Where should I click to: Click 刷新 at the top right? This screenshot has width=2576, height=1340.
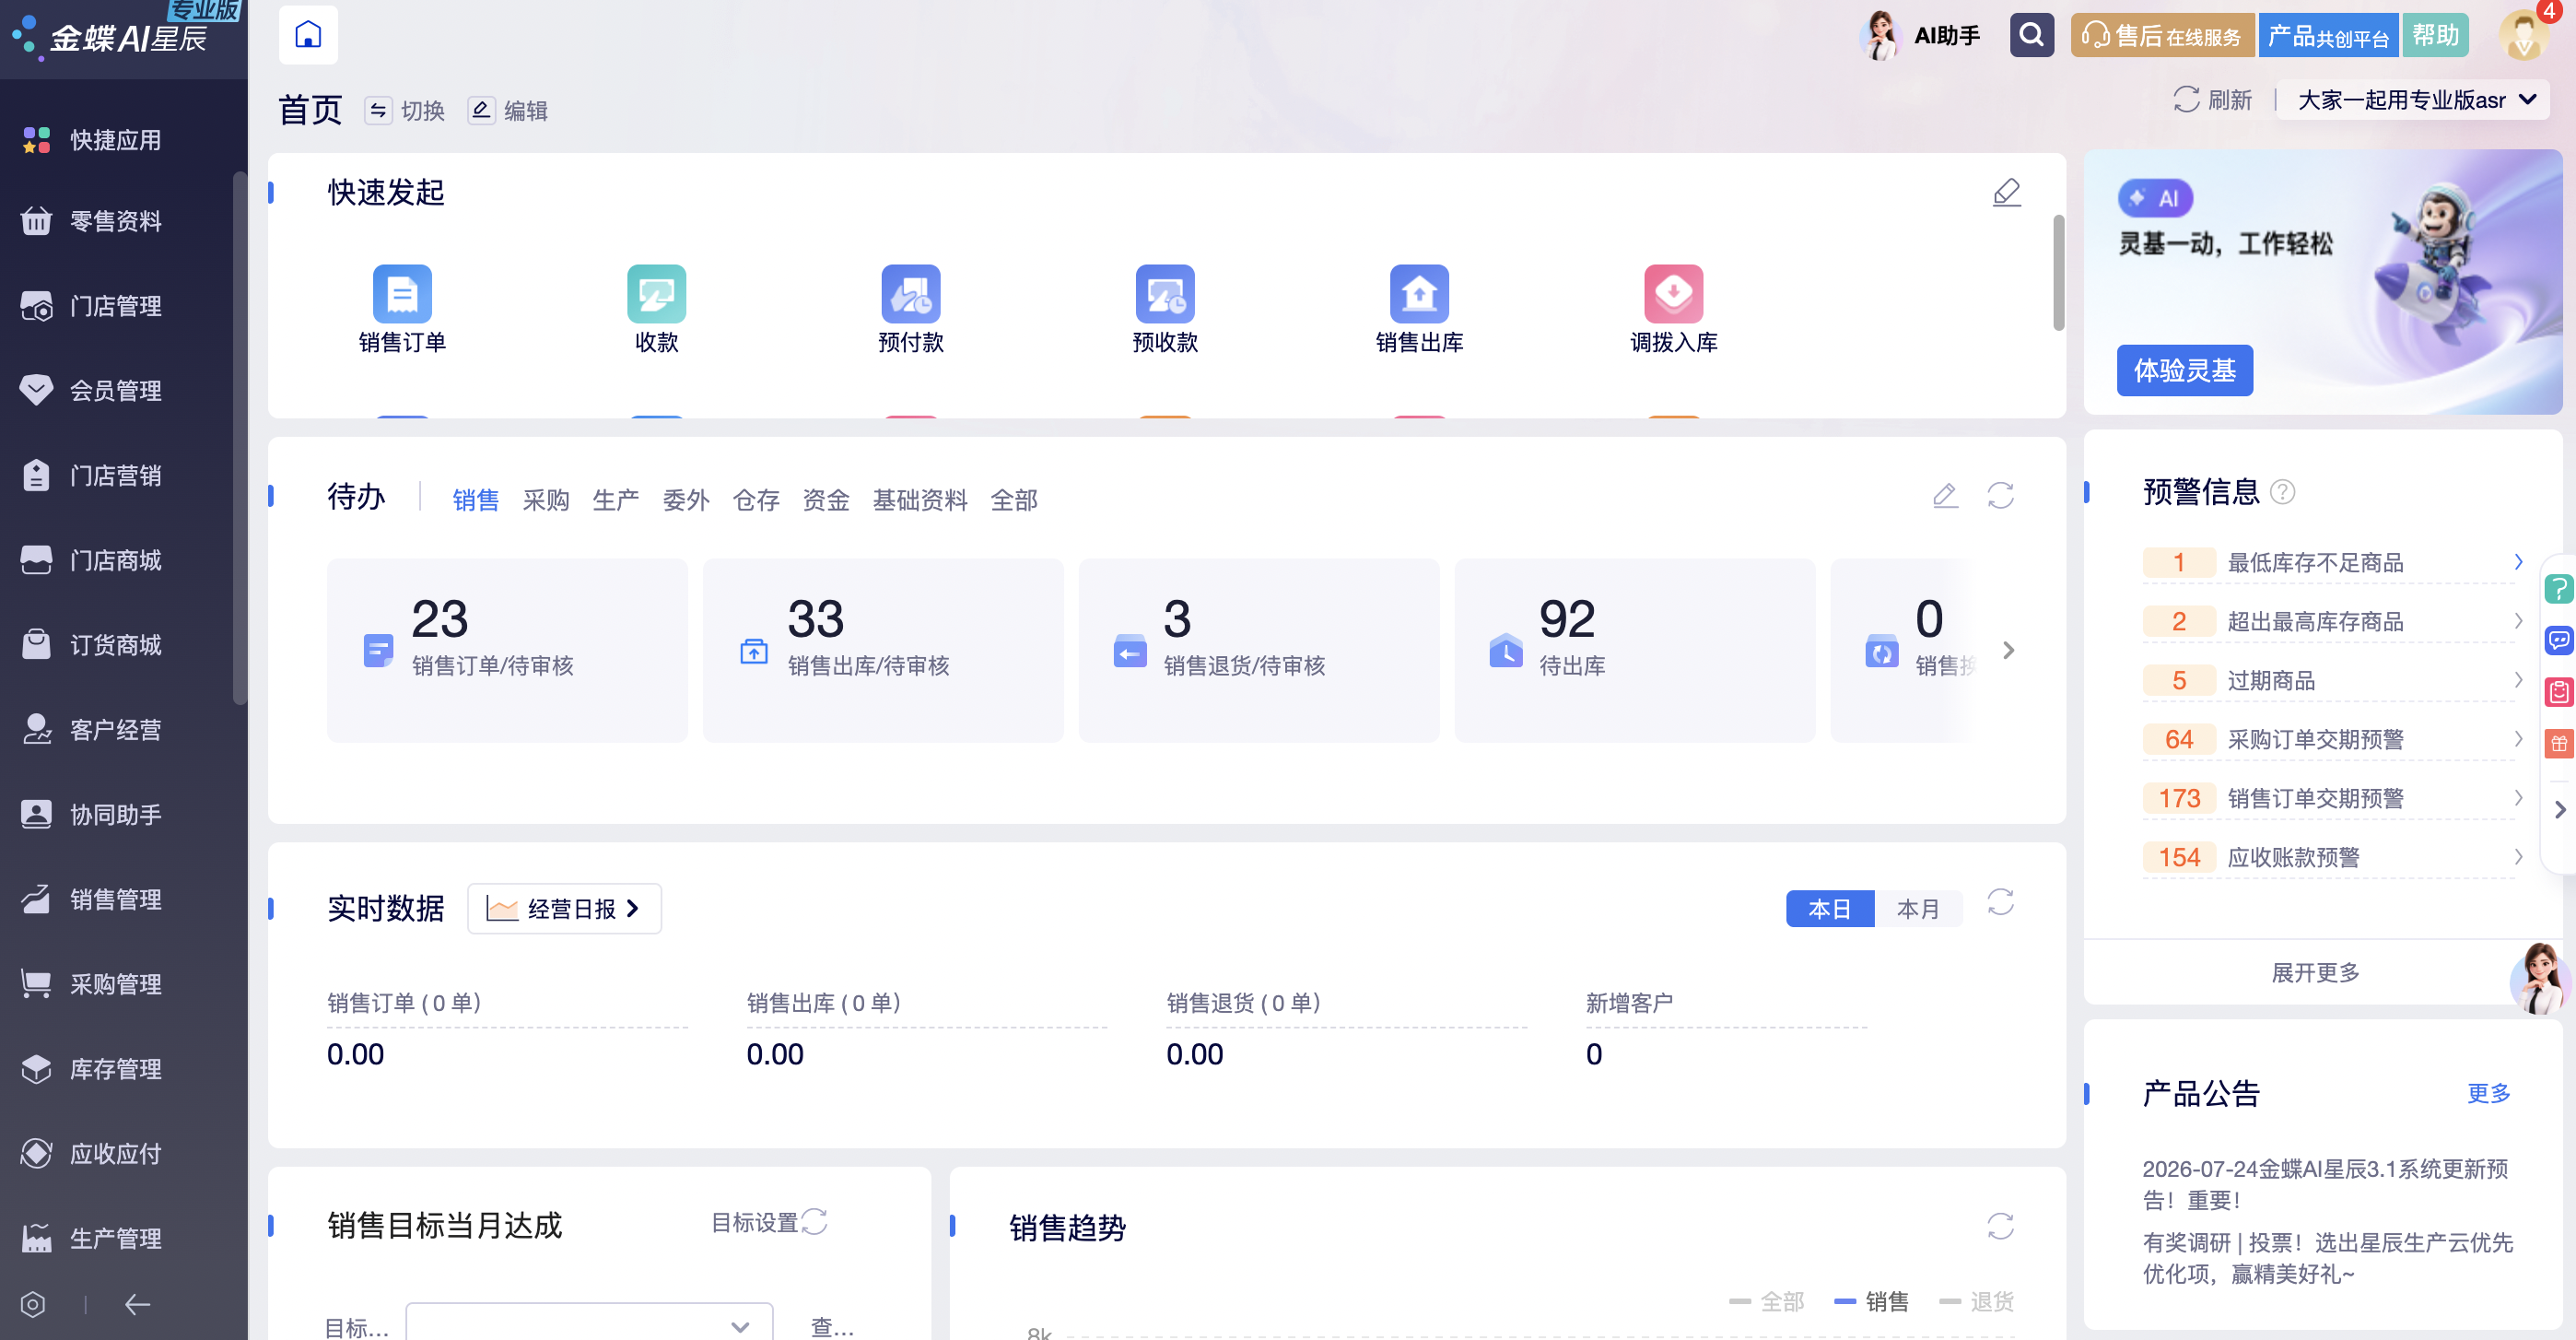[2212, 100]
